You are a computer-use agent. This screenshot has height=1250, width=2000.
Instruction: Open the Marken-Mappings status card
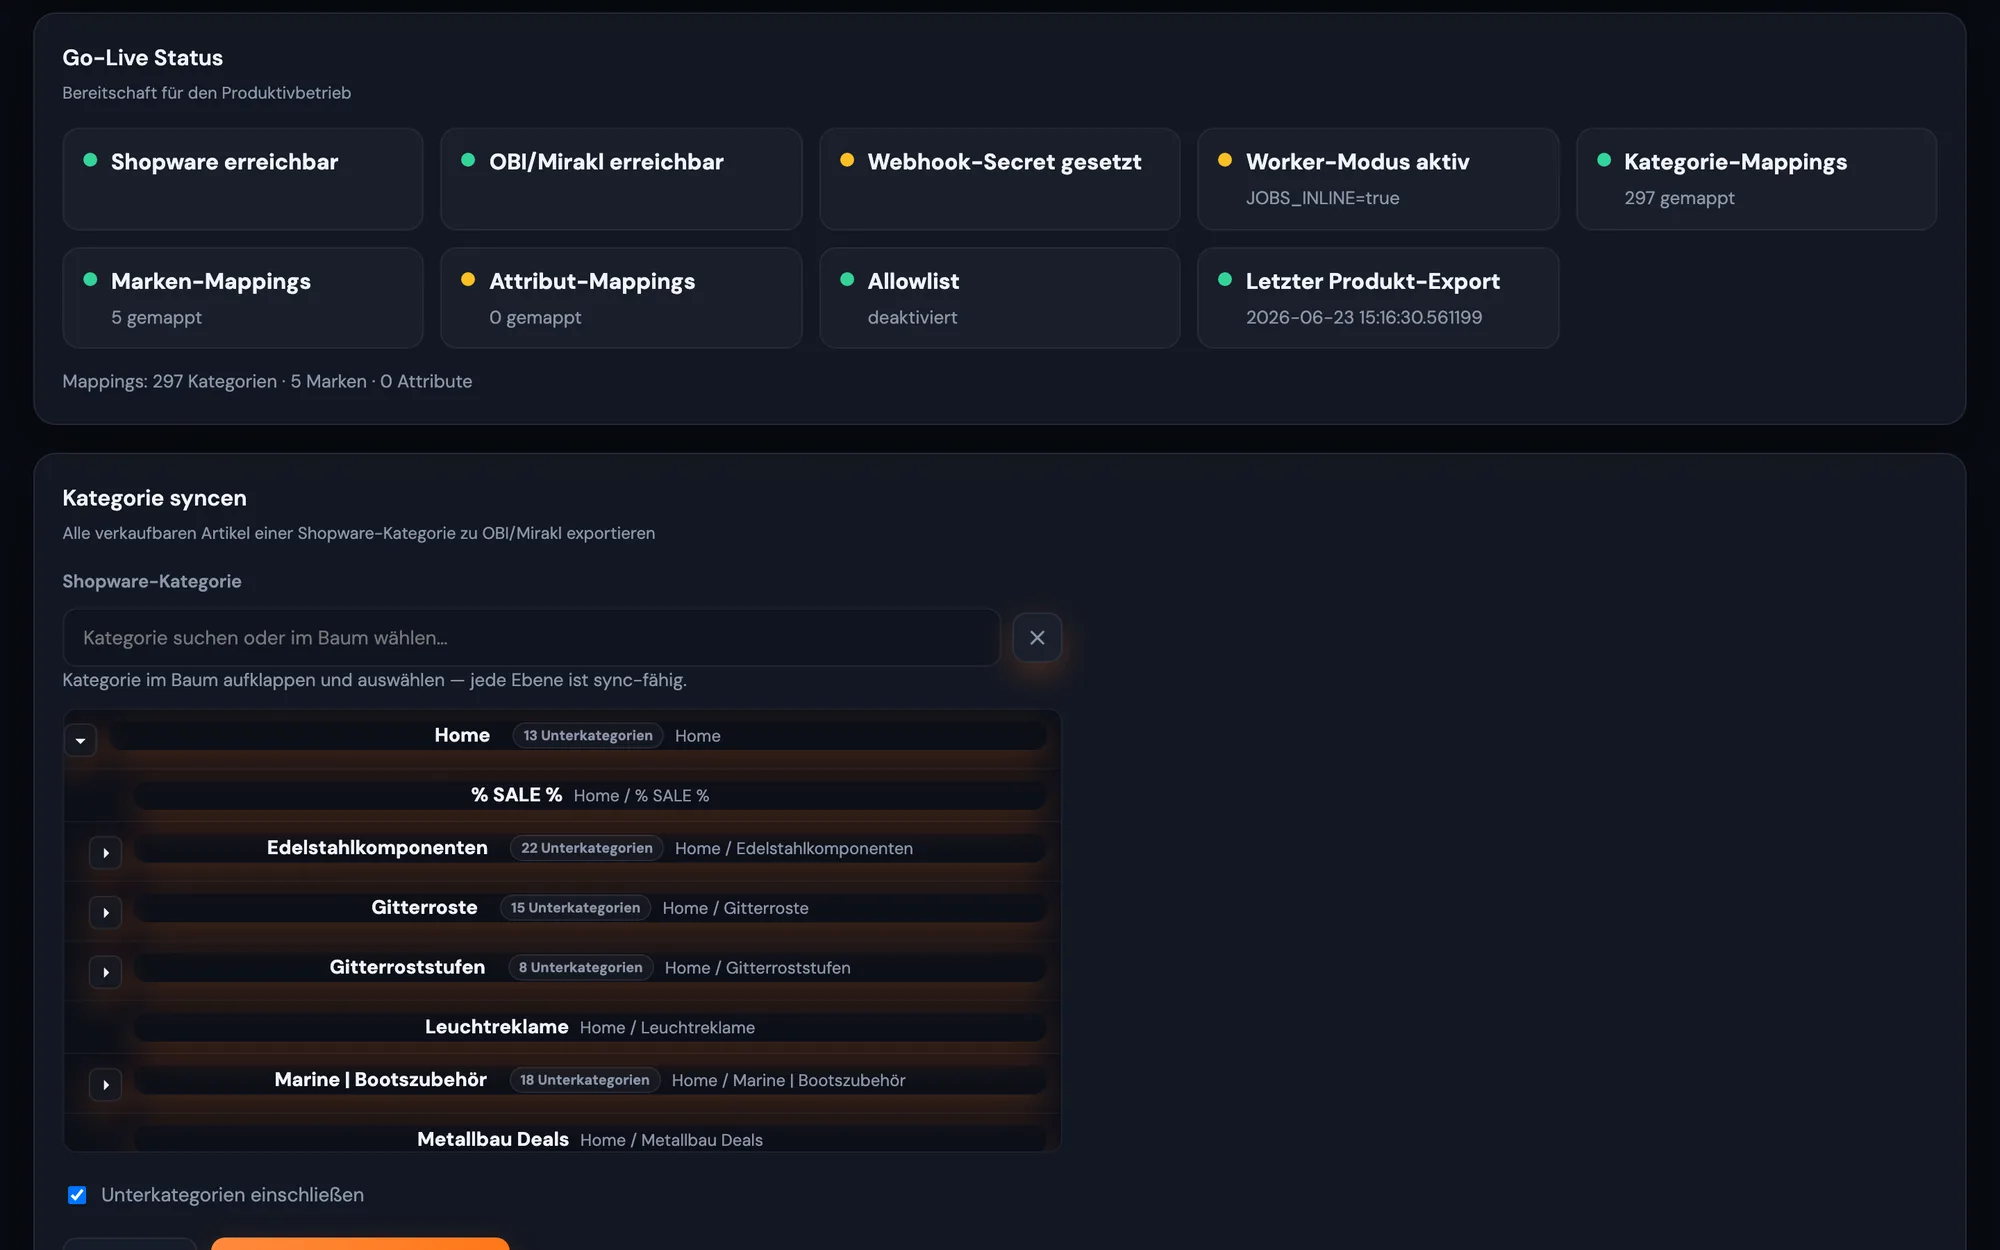click(x=243, y=298)
